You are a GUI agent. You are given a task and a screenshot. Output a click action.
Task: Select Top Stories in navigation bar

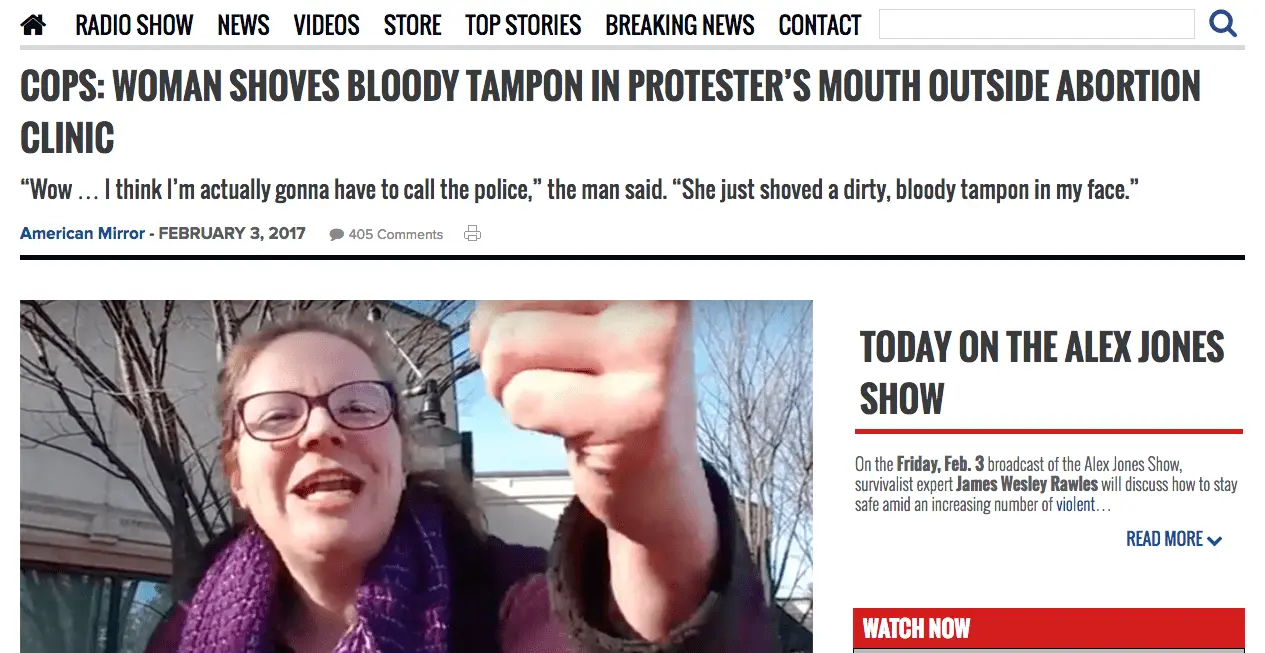tap(523, 25)
